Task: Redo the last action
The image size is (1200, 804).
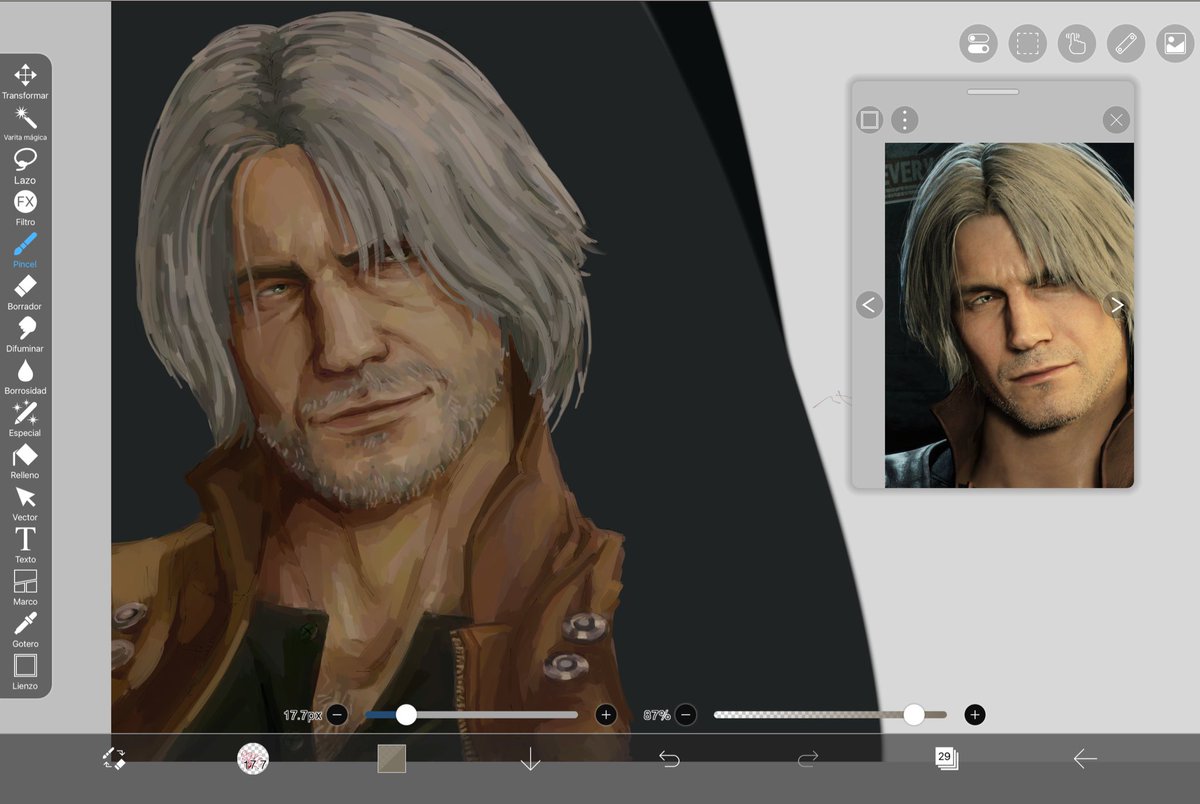Action: point(808,759)
